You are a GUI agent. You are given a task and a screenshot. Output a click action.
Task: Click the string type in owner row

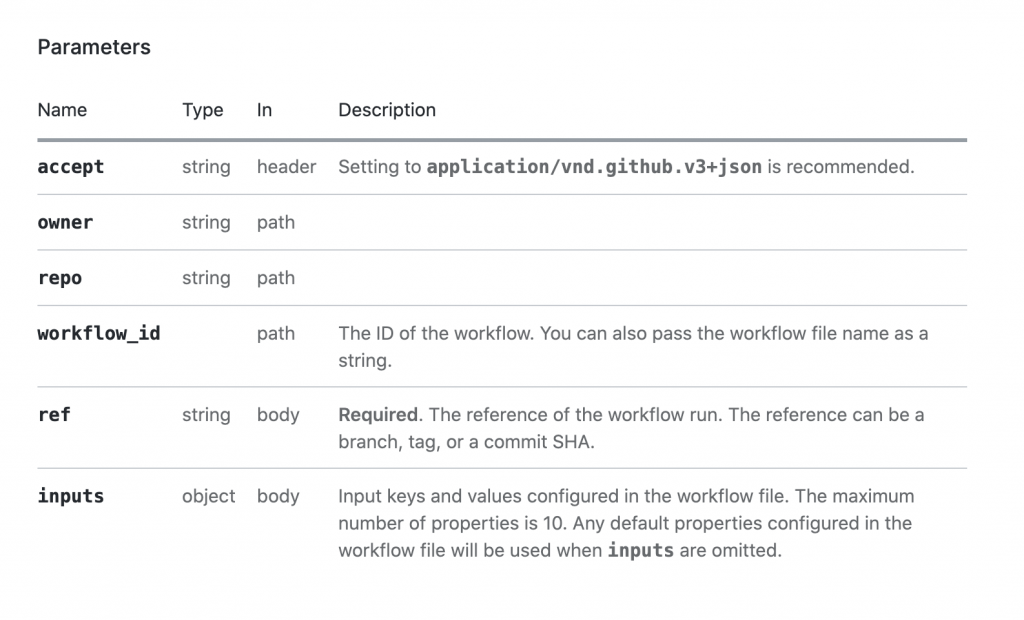coord(206,223)
